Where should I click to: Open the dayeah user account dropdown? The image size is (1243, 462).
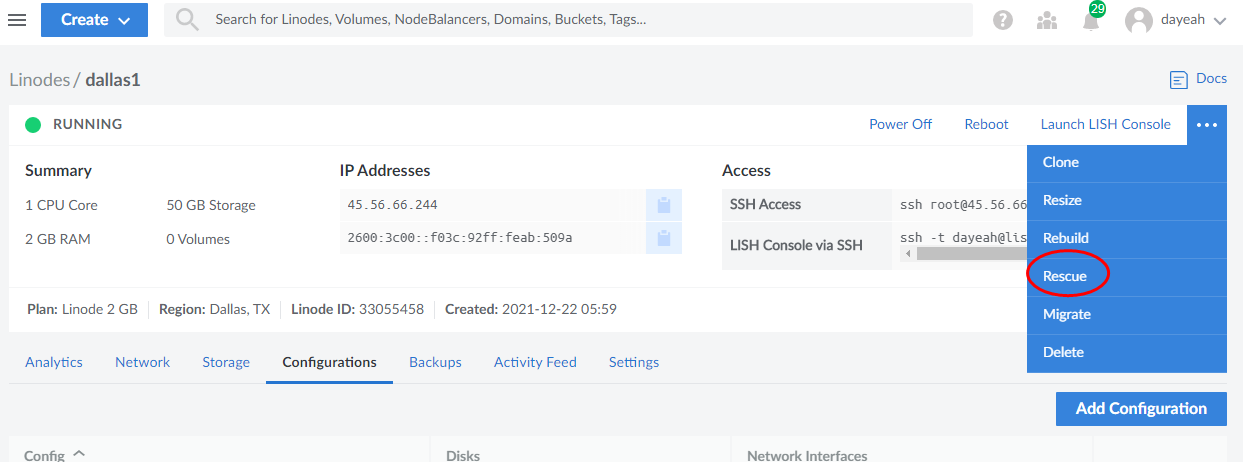tap(1175, 20)
